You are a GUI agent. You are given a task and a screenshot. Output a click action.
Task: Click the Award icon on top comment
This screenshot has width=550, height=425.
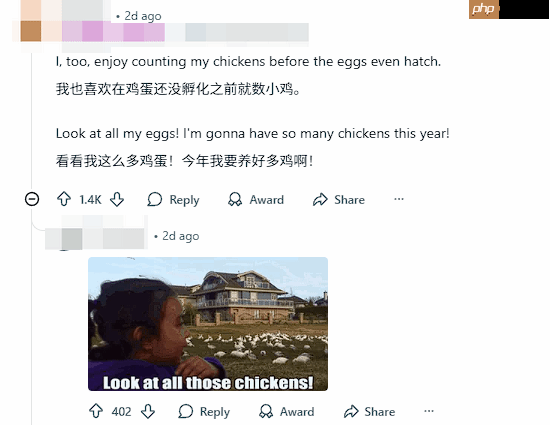[235, 200]
